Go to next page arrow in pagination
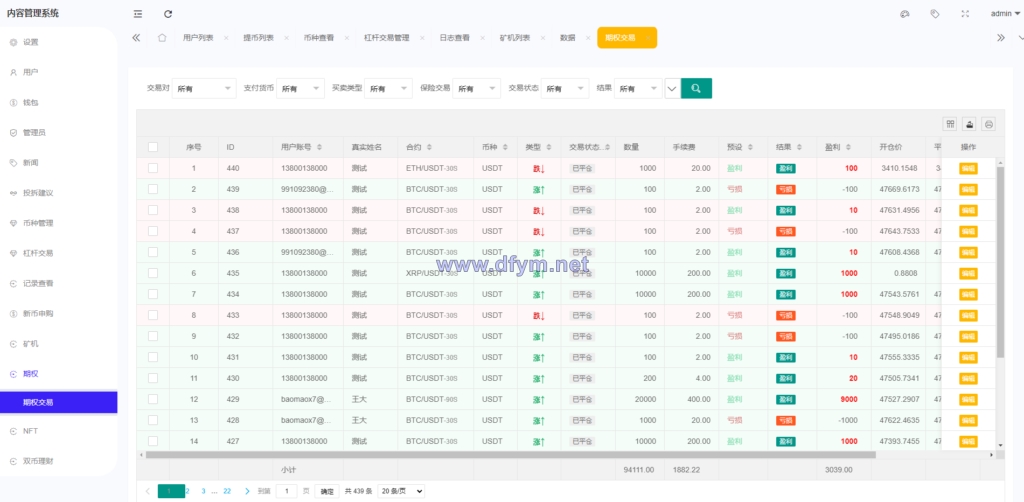1024x502 pixels. [247, 491]
